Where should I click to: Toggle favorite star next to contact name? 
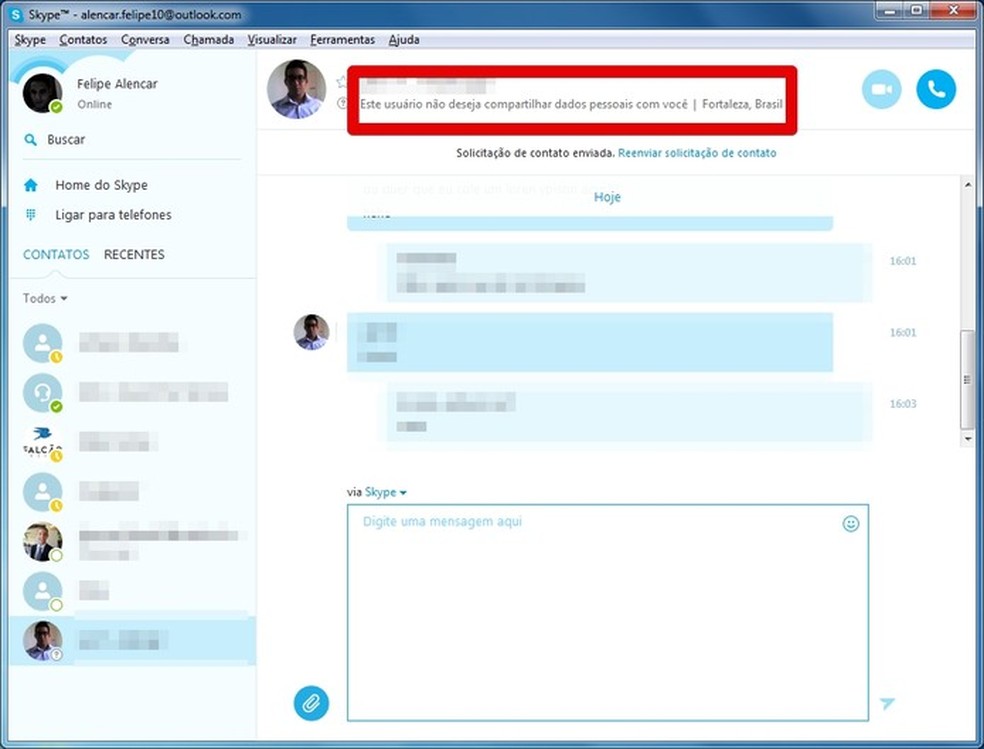pos(341,82)
